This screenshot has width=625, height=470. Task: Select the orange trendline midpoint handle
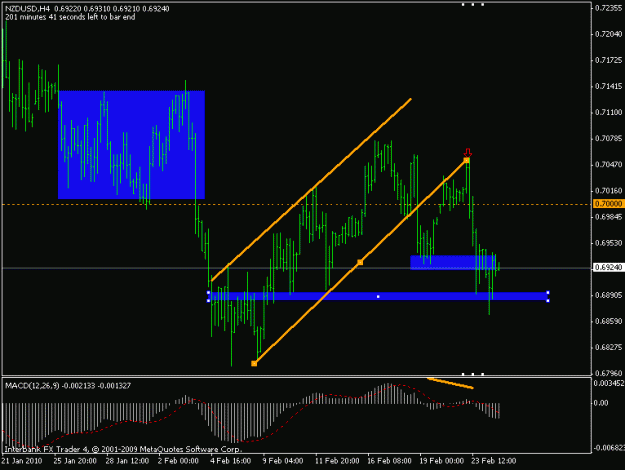[360, 262]
